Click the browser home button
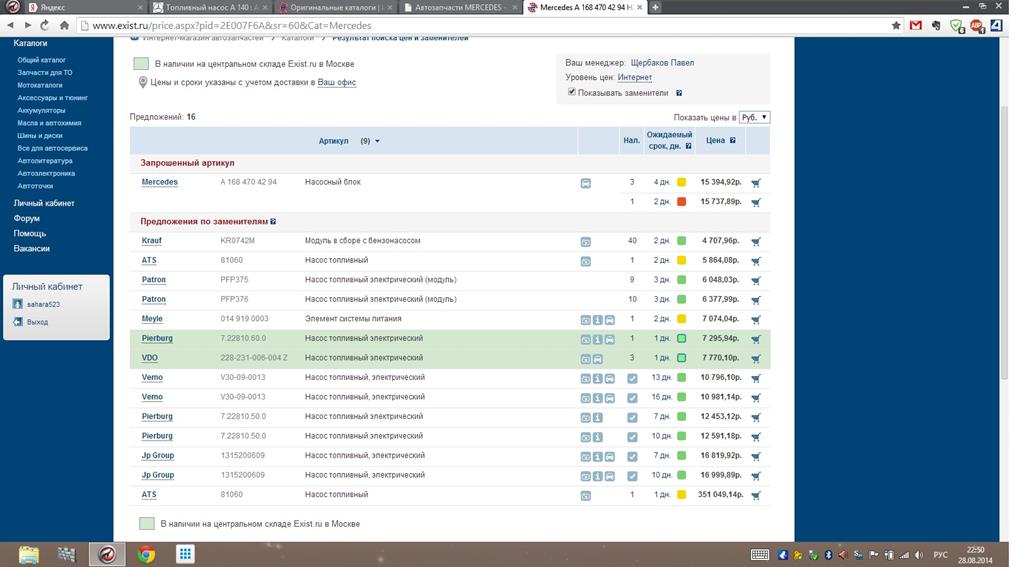Viewport: 1024px width, 567px height. (64, 25)
